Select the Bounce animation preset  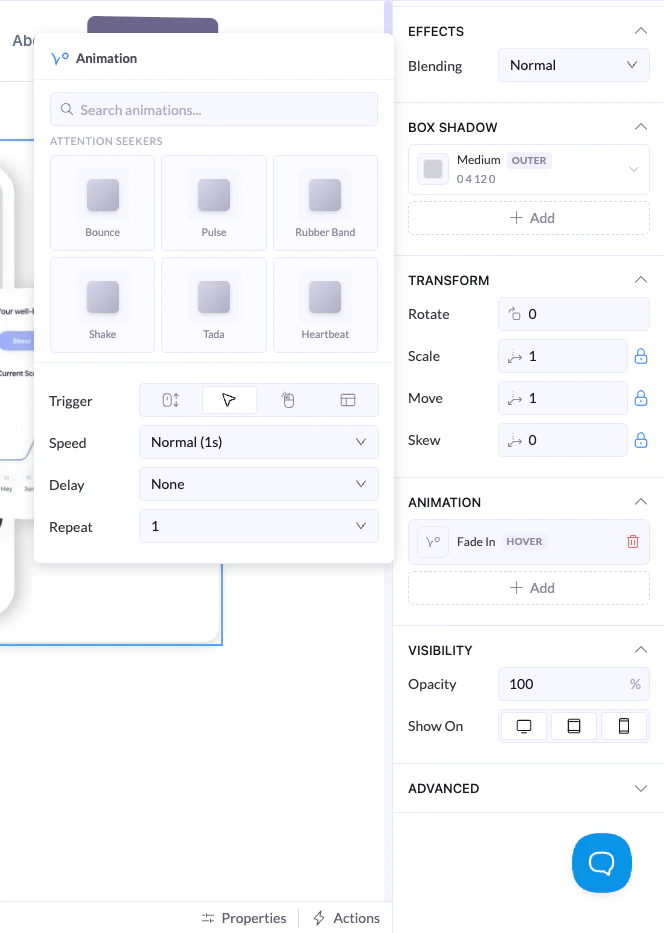click(102, 203)
